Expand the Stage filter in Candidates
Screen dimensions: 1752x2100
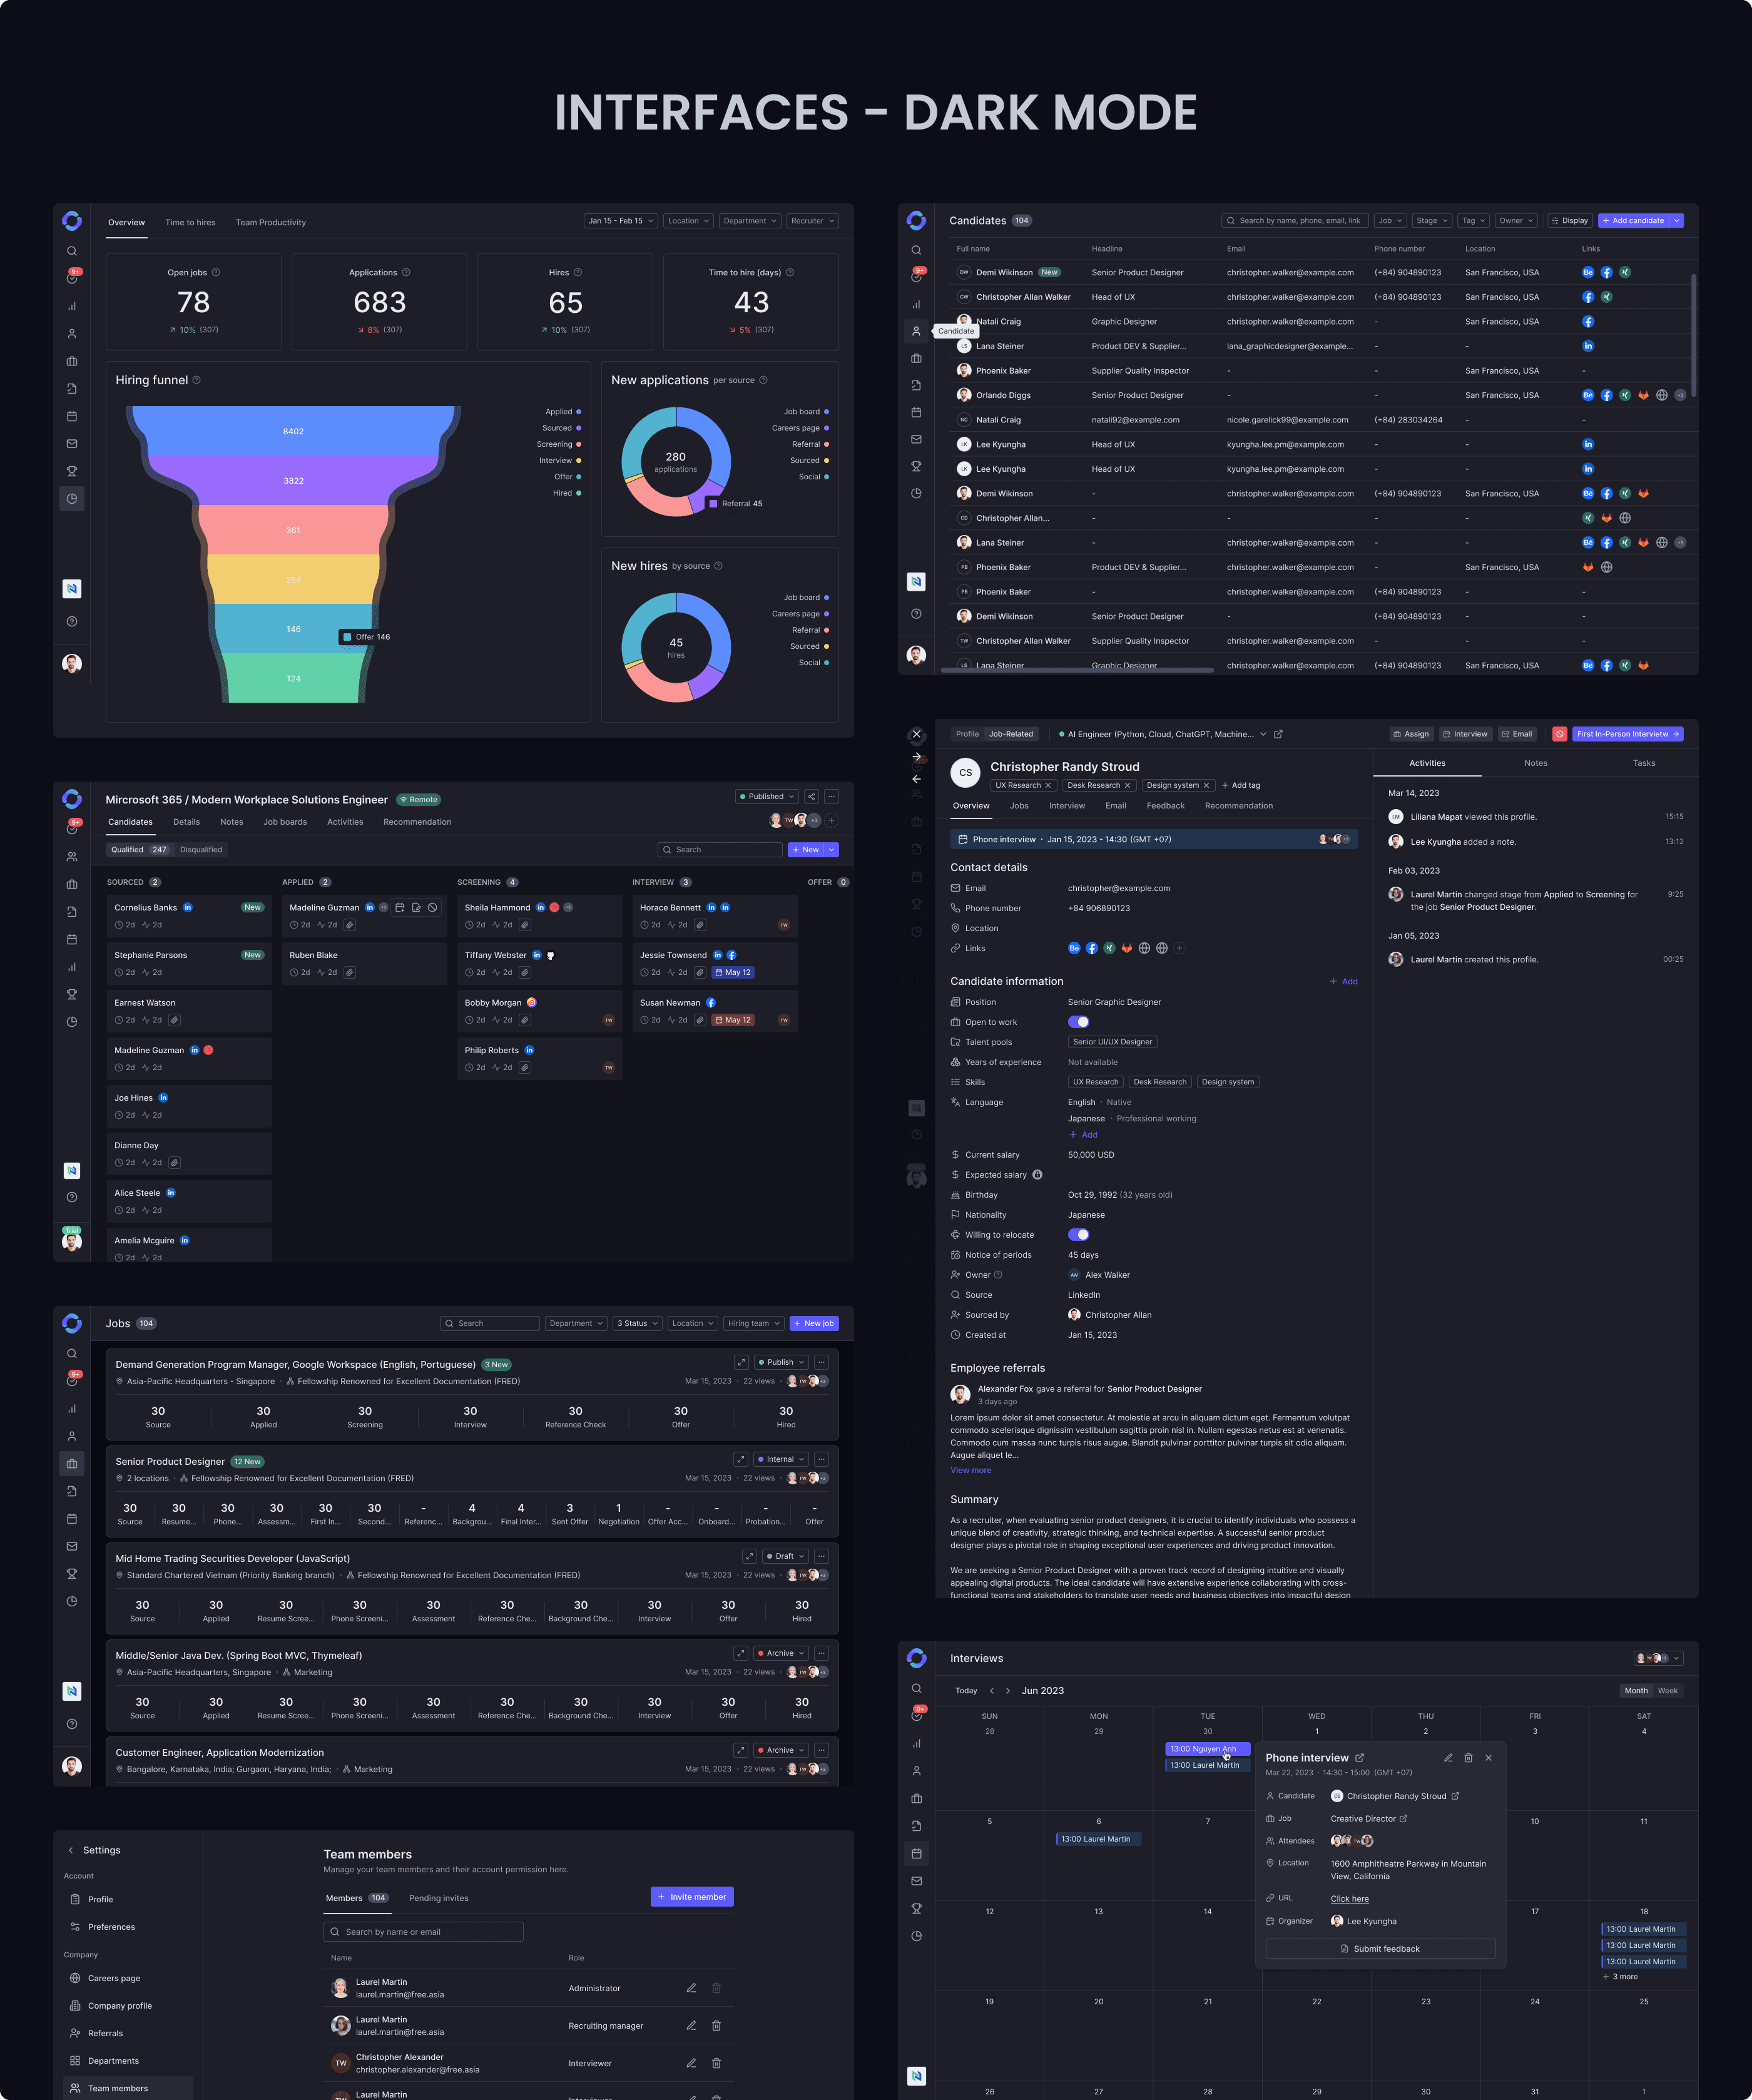point(1432,221)
